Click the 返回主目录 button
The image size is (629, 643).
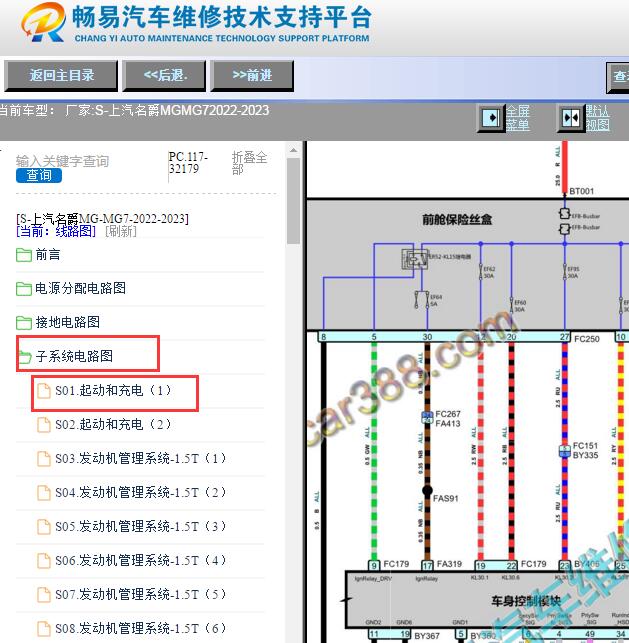coord(61,76)
